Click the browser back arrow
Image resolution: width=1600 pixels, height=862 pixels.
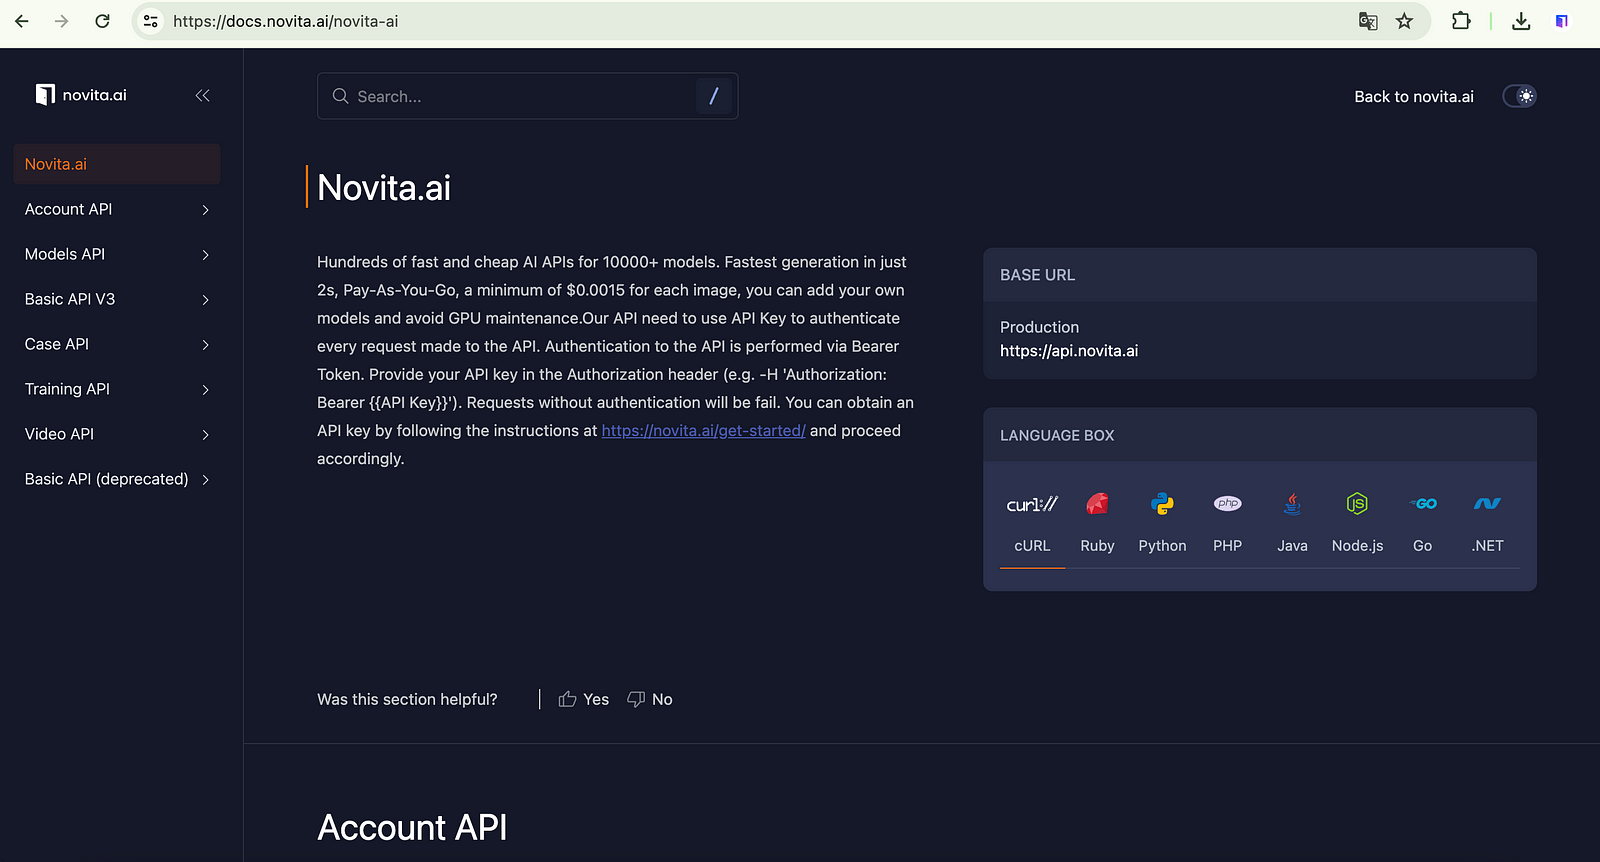tap(22, 21)
